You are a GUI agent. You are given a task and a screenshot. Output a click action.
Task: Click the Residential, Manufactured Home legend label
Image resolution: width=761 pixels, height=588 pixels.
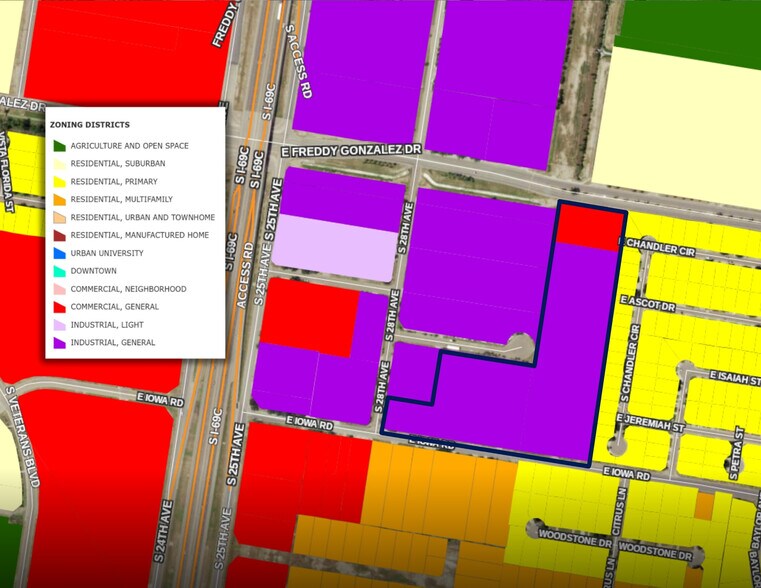point(139,235)
